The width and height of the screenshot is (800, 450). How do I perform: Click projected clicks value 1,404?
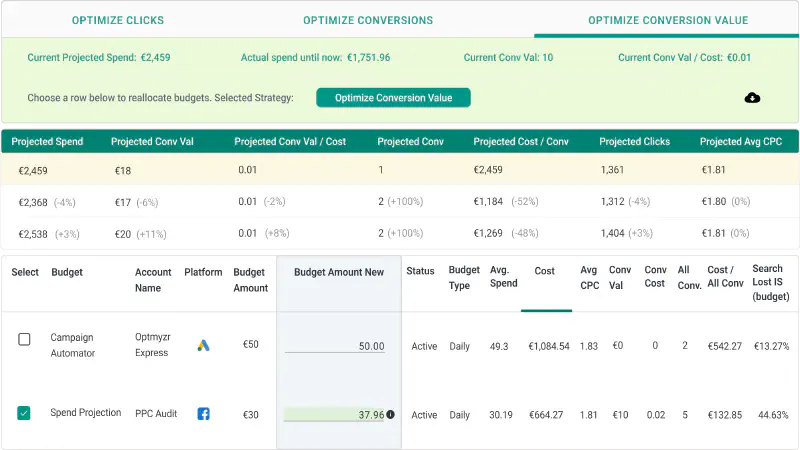[612, 233]
